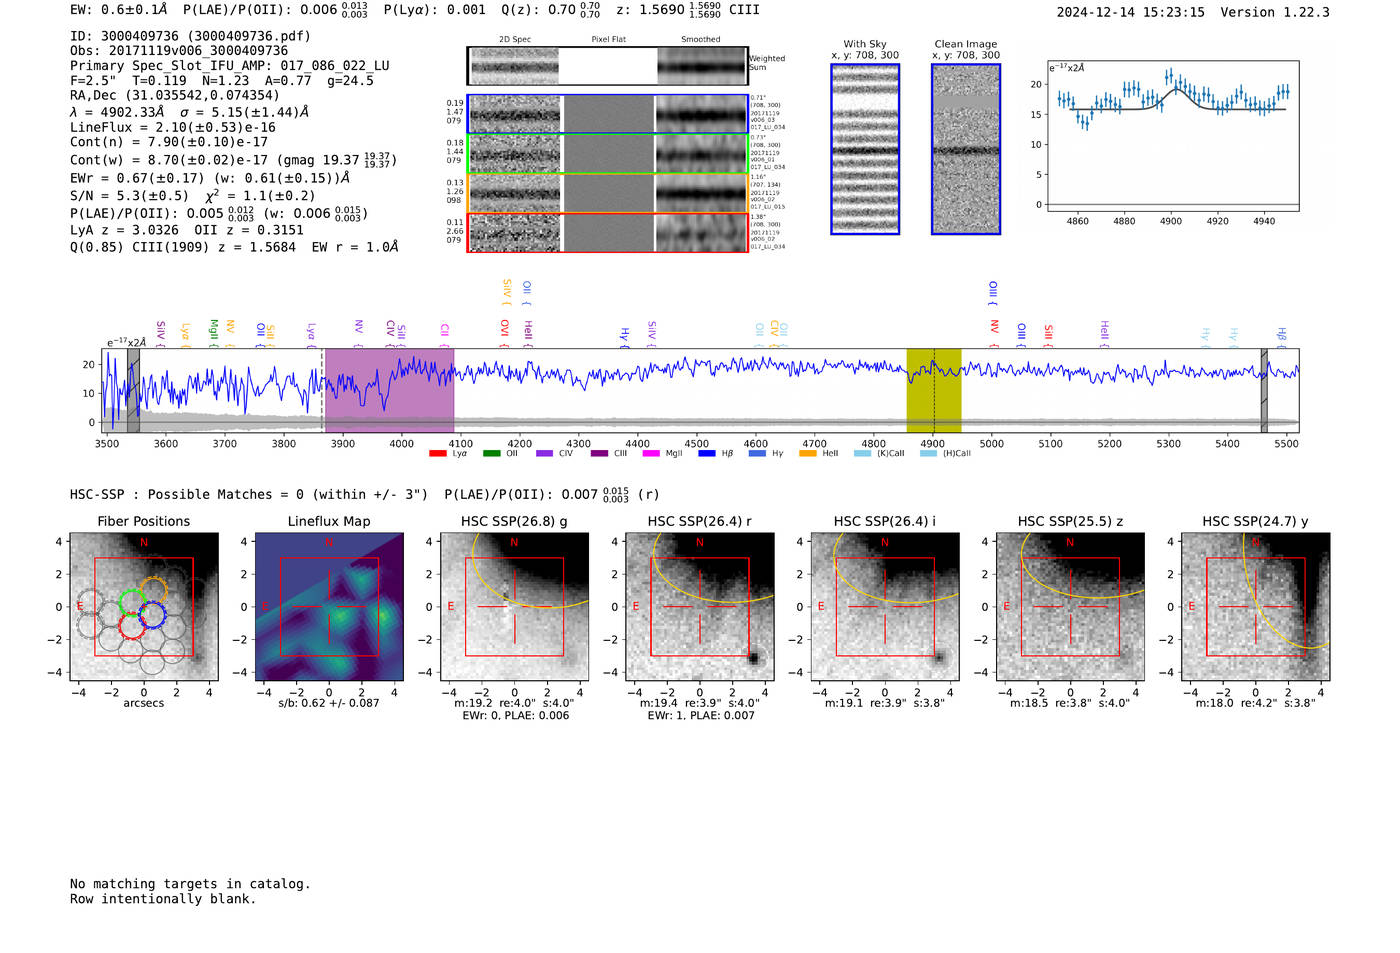The height and width of the screenshot is (953, 1400).
Task: Click the (K)CaII legend swatch
Action: pos(862,453)
